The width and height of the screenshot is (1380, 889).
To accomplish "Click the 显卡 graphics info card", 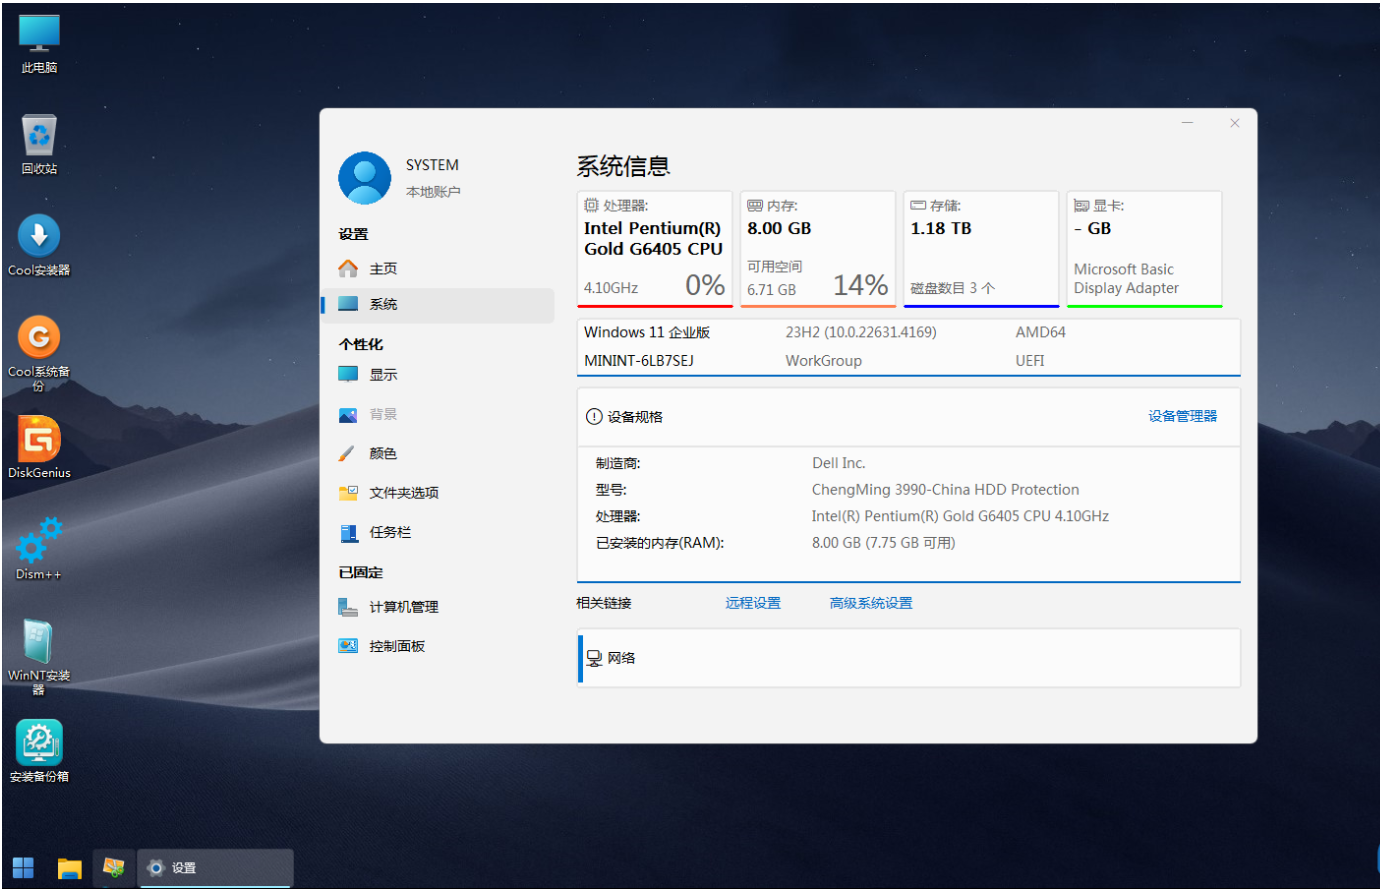I will [1144, 249].
